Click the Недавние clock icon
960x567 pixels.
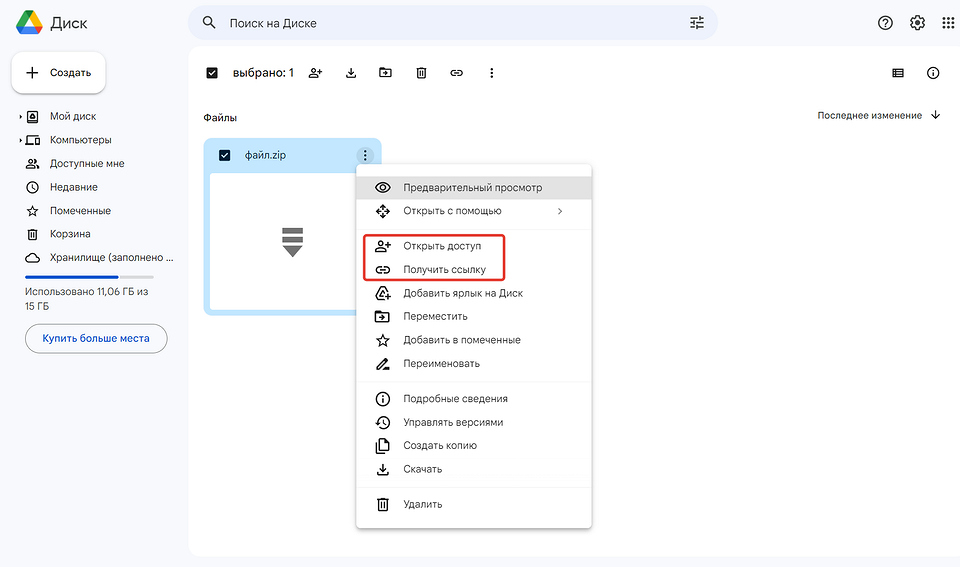(32, 187)
